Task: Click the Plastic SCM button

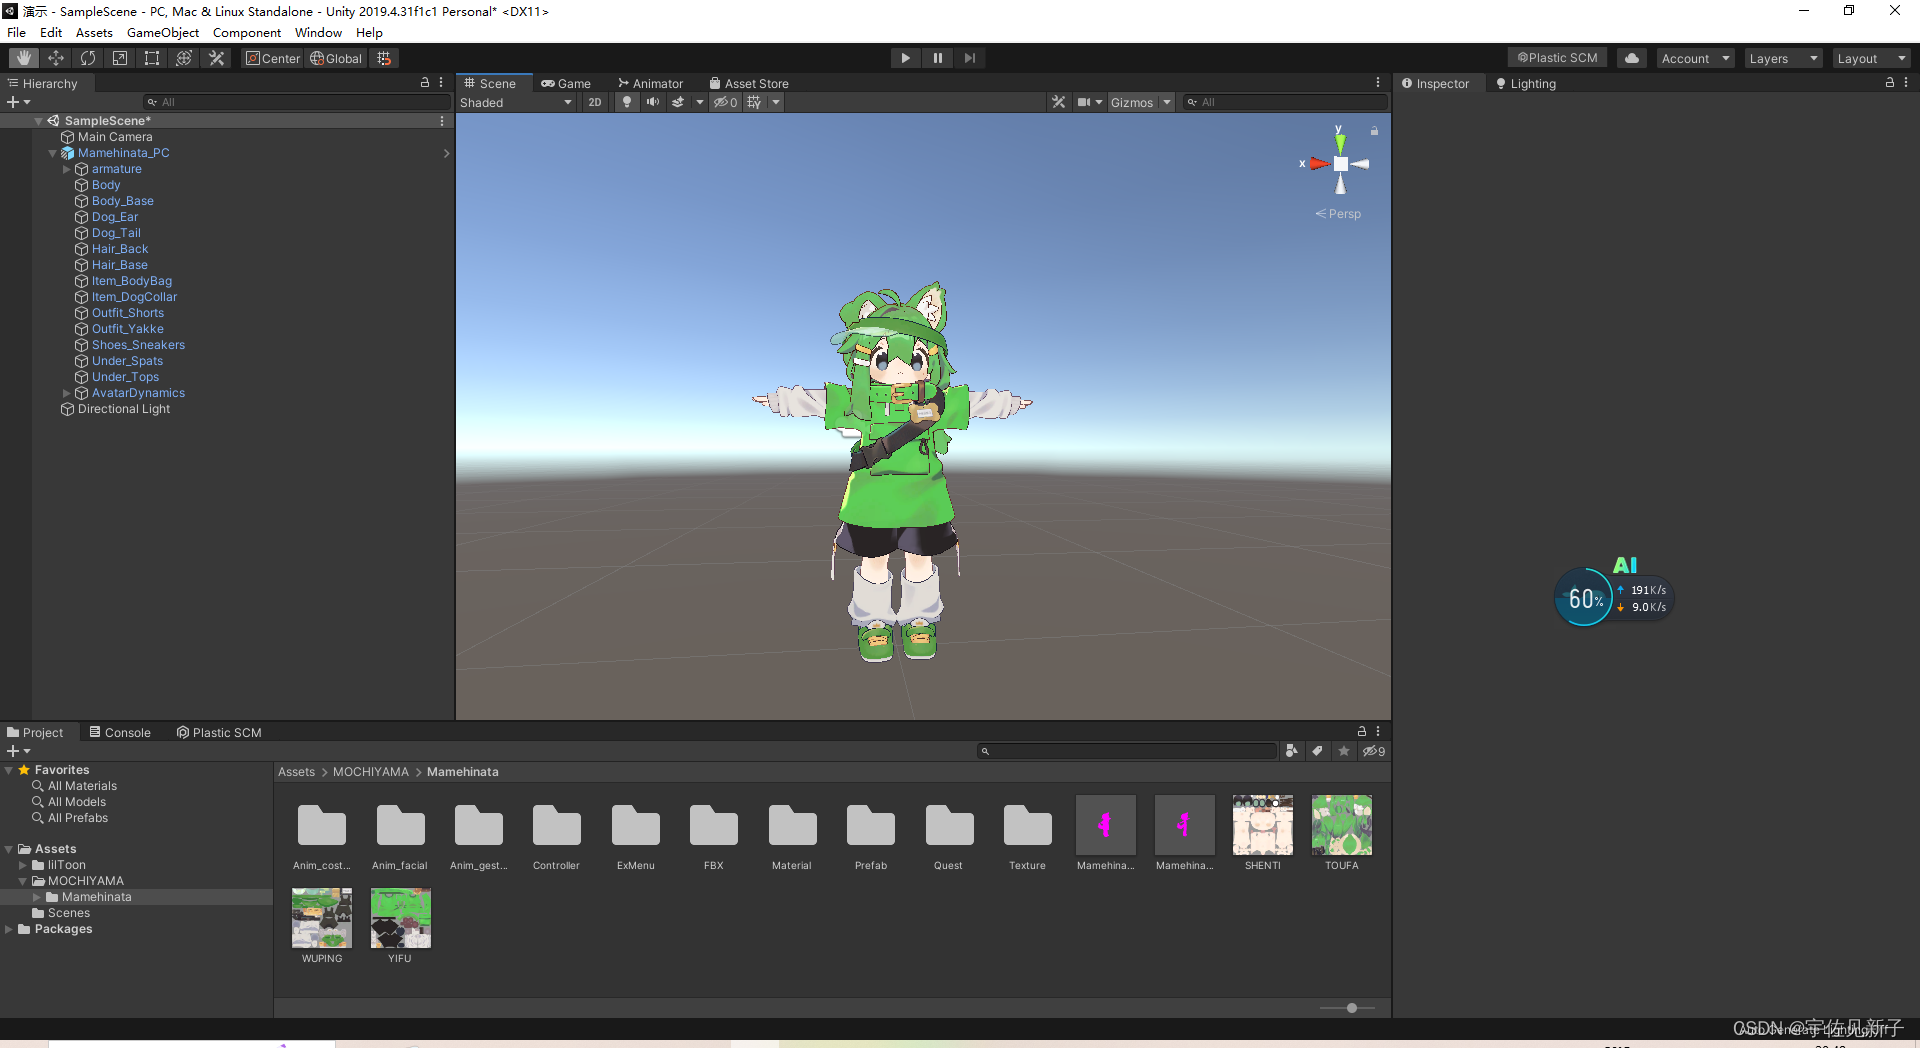Action: [1556, 57]
